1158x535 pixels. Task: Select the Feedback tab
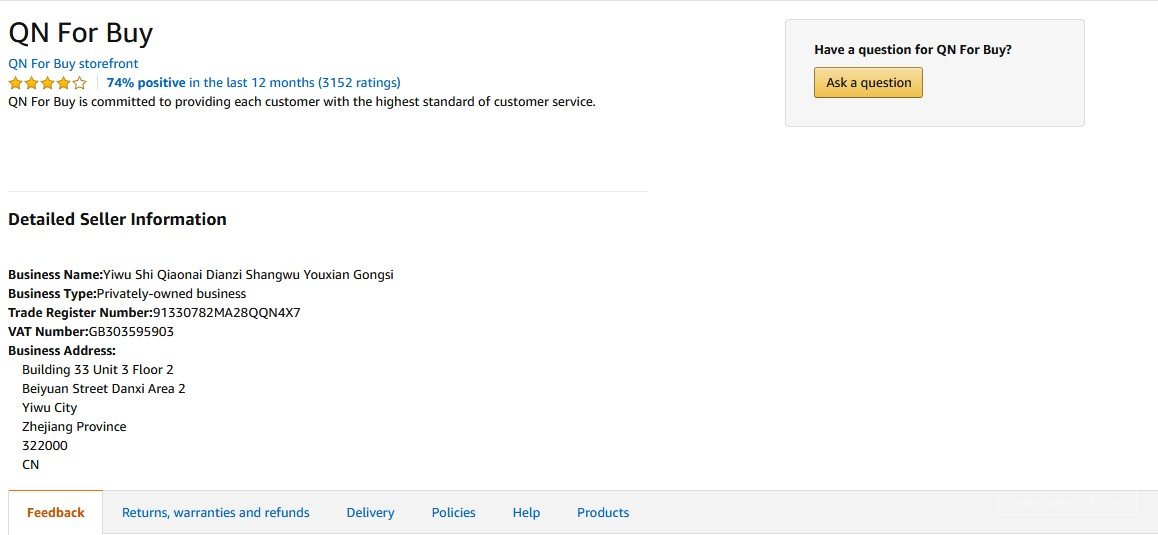click(x=56, y=513)
